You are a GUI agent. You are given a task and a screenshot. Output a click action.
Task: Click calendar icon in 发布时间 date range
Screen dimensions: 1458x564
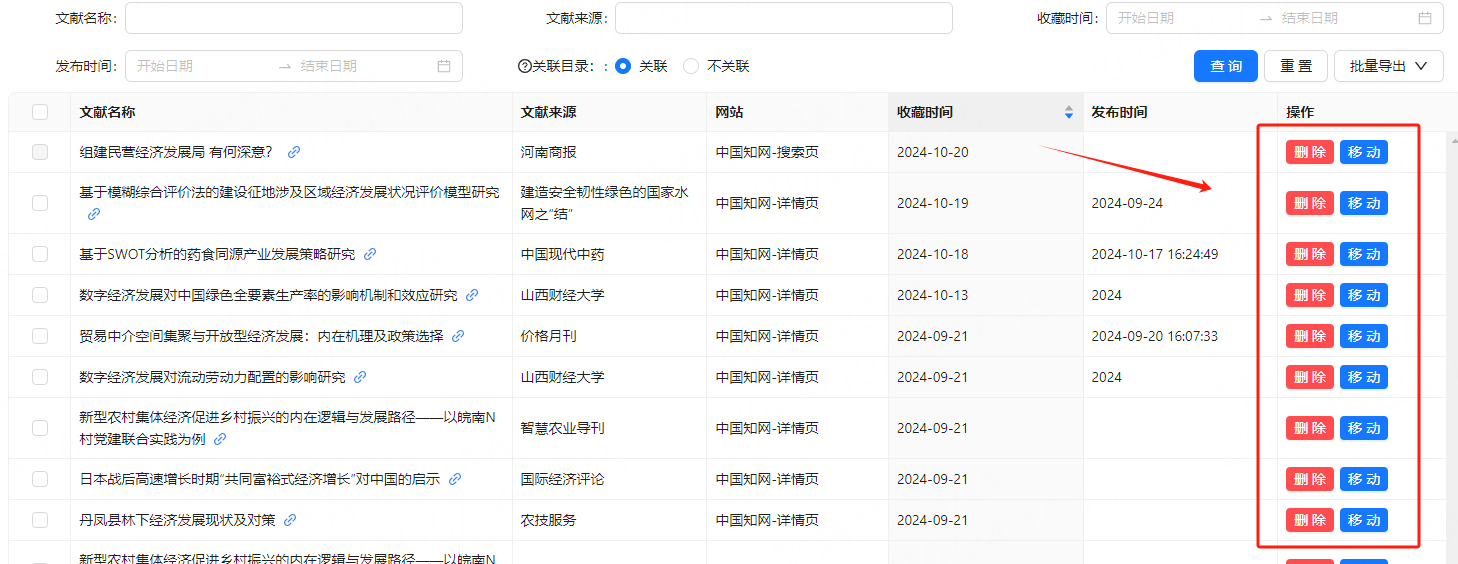tap(444, 66)
